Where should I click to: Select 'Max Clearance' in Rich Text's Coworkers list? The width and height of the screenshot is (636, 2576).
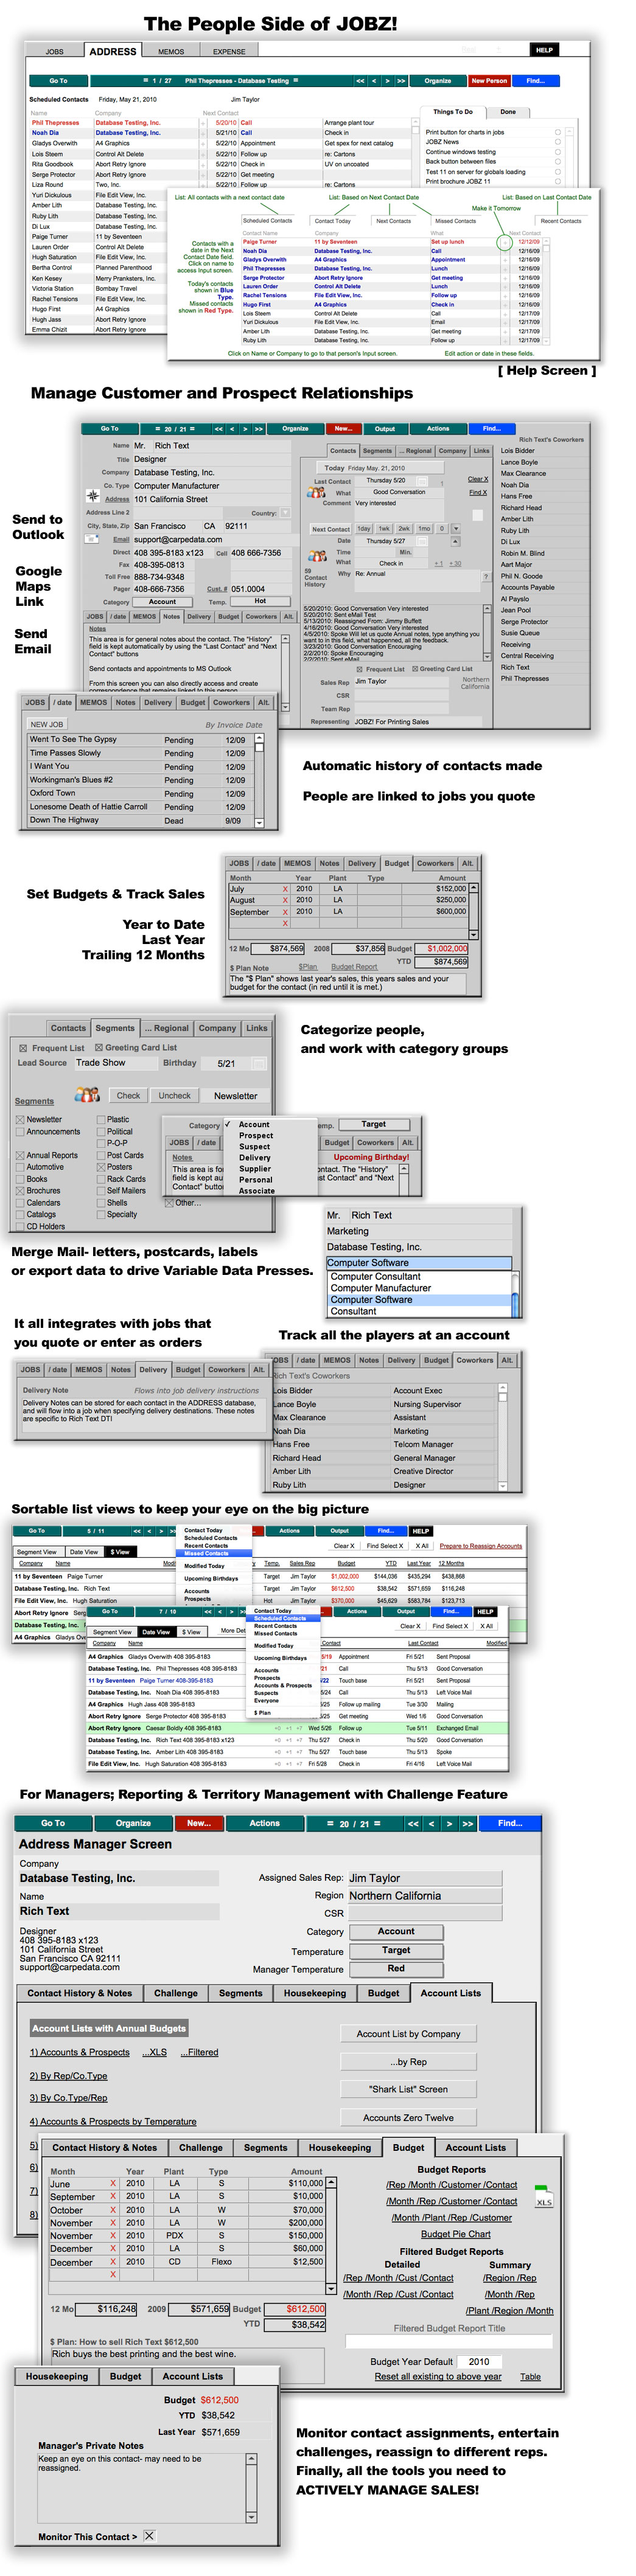pos(523,473)
